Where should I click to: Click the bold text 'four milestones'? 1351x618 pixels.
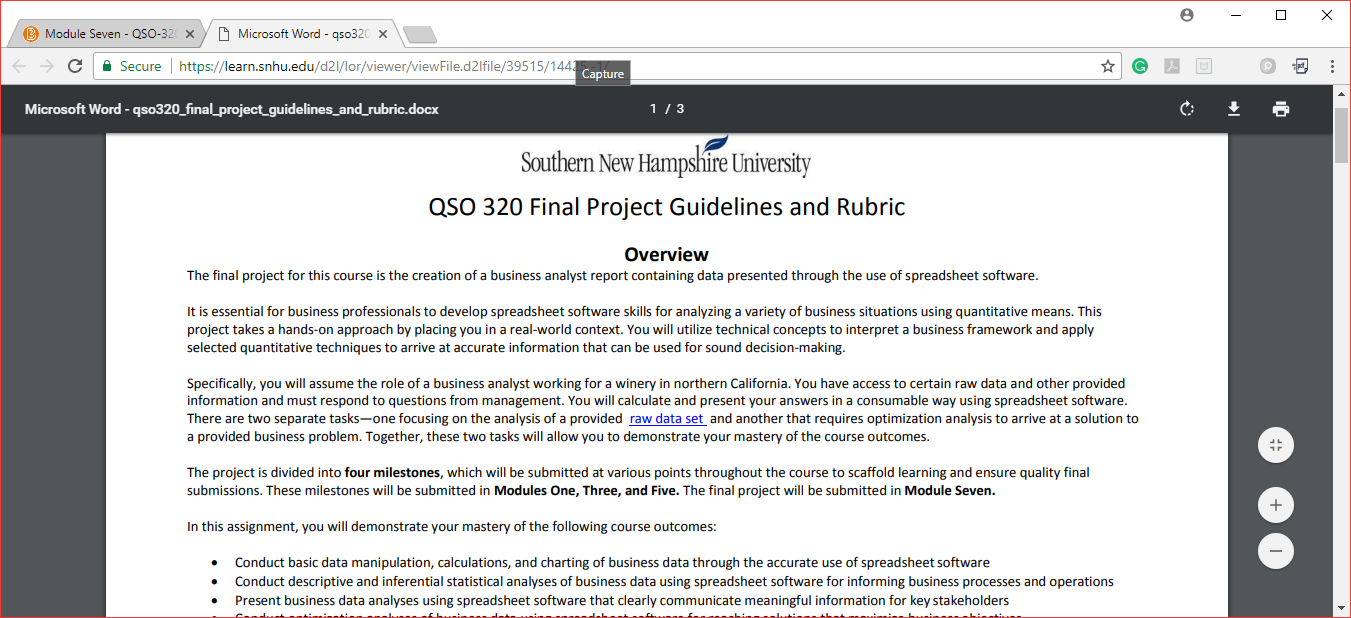[x=392, y=473]
